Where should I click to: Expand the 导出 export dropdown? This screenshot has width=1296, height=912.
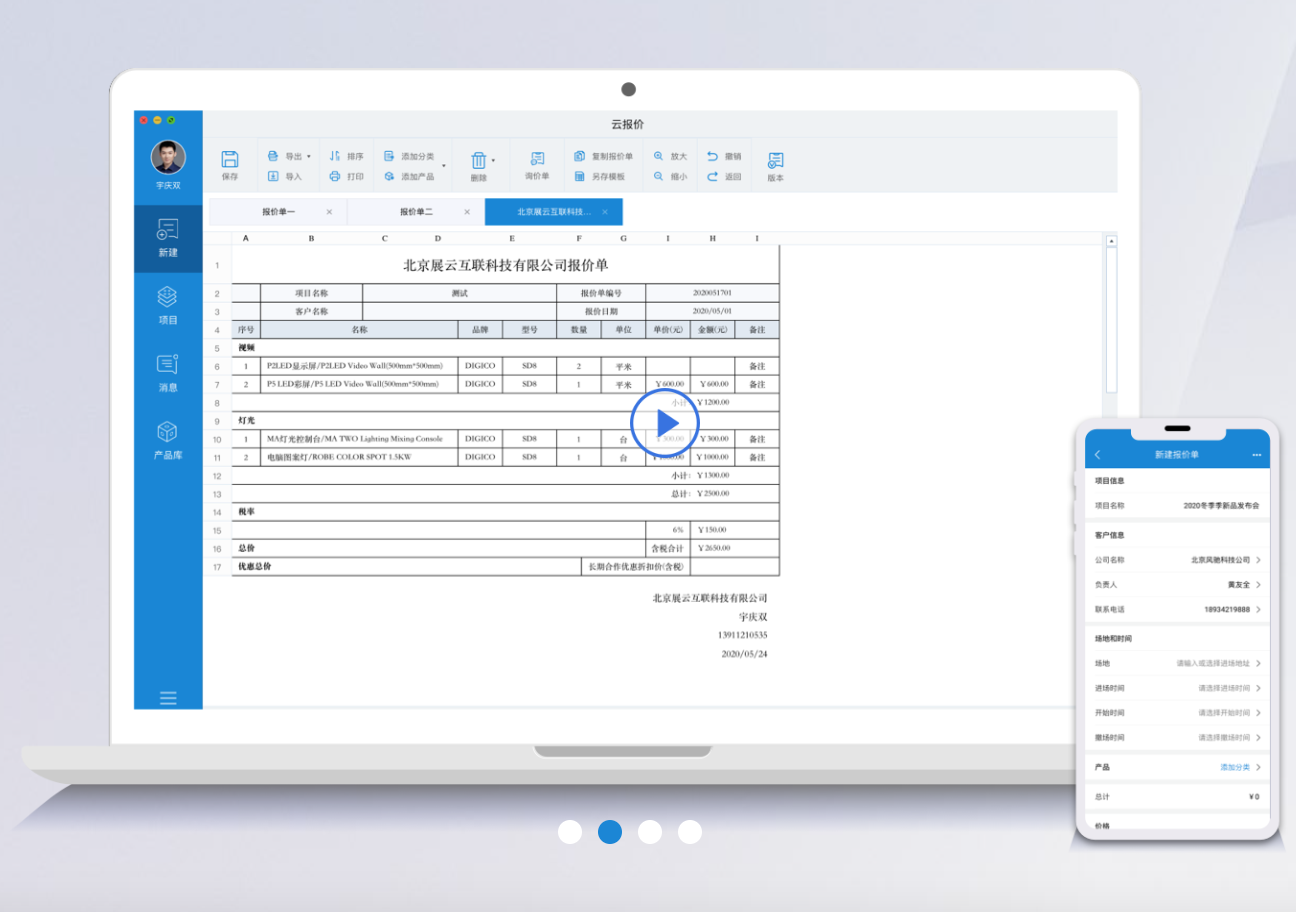(x=308, y=157)
